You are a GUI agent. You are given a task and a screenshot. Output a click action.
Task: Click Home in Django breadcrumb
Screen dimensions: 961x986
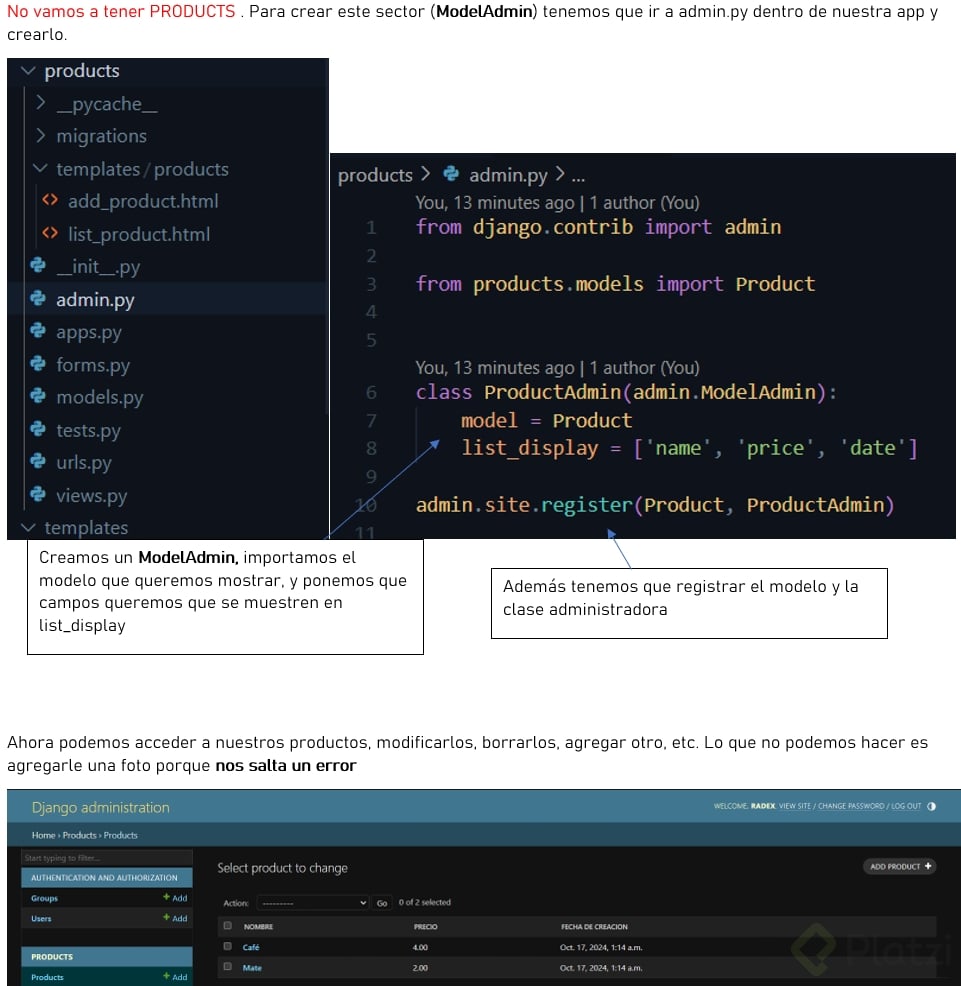click(43, 835)
